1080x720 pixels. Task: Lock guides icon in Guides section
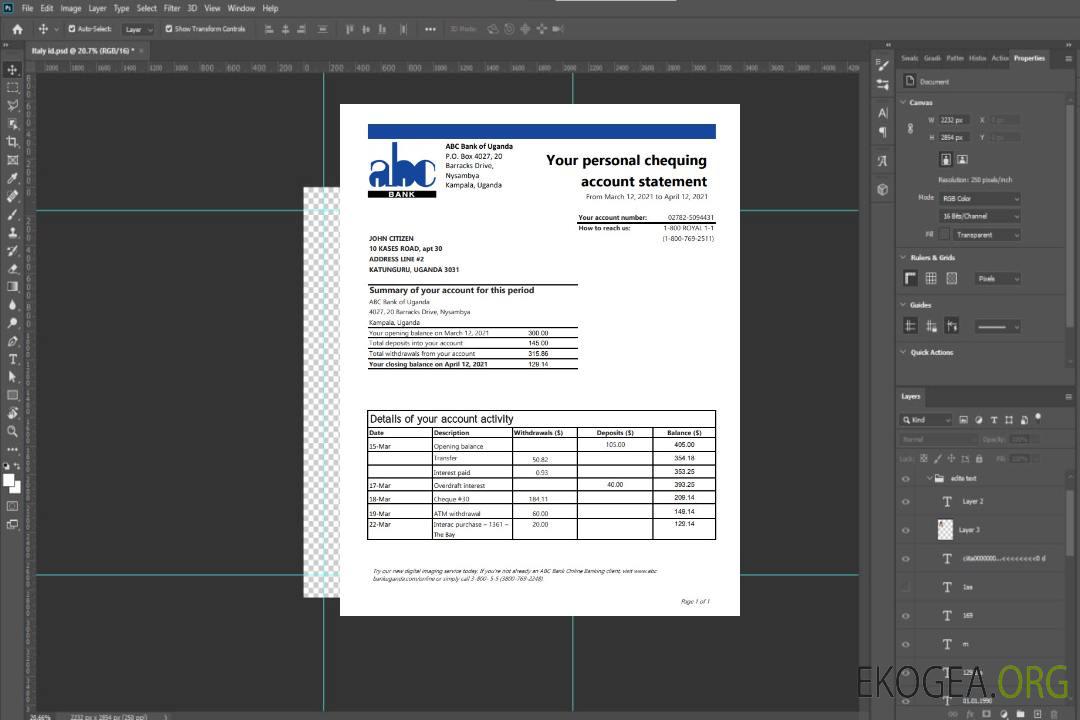(x=931, y=327)
